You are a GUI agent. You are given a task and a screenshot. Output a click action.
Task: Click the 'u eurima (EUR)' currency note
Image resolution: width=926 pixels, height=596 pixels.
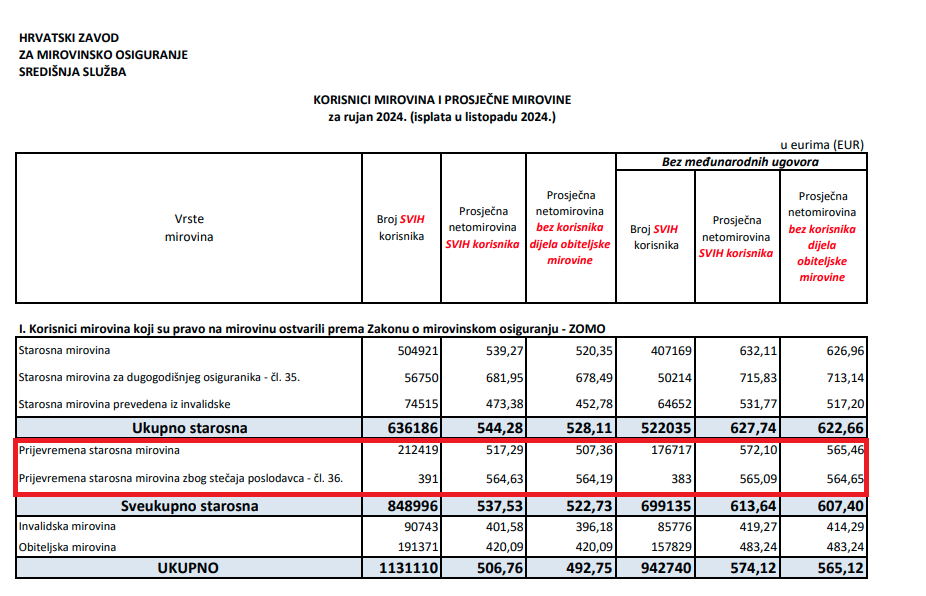pyautogui.click(x=823, y=143)
